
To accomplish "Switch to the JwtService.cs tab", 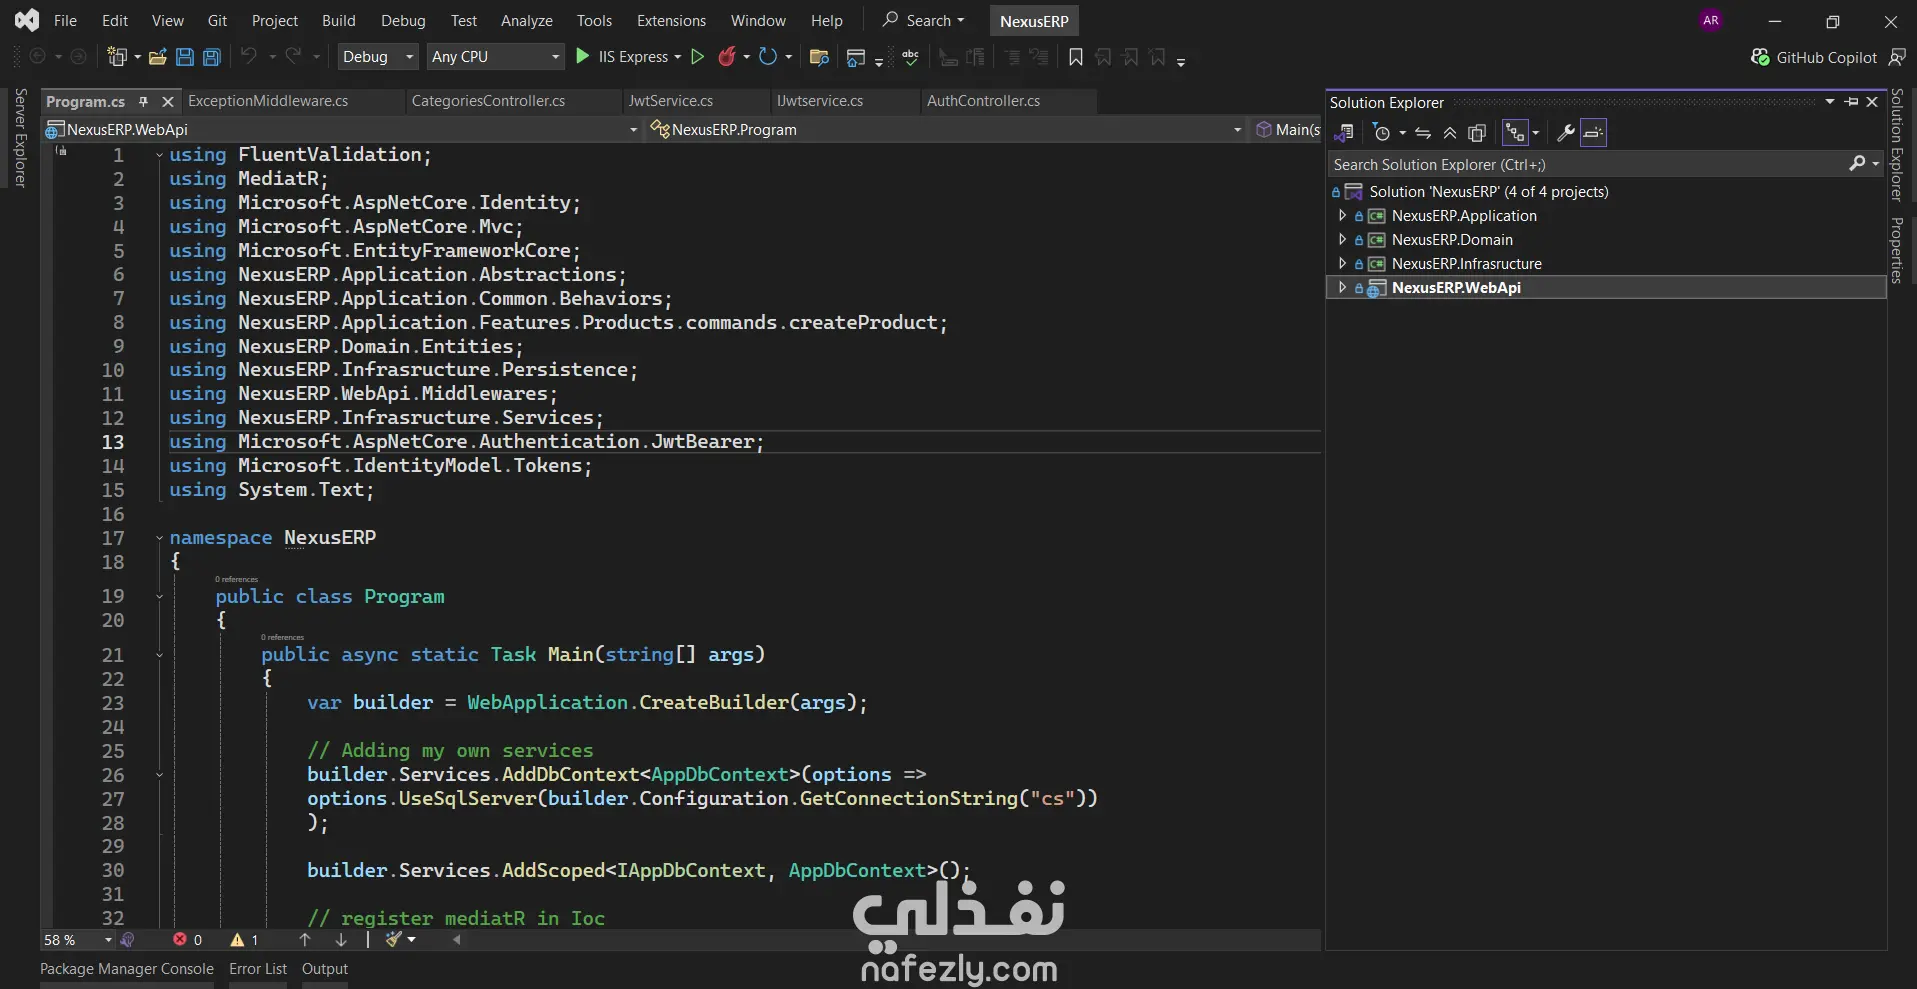I will click(670, 101).
